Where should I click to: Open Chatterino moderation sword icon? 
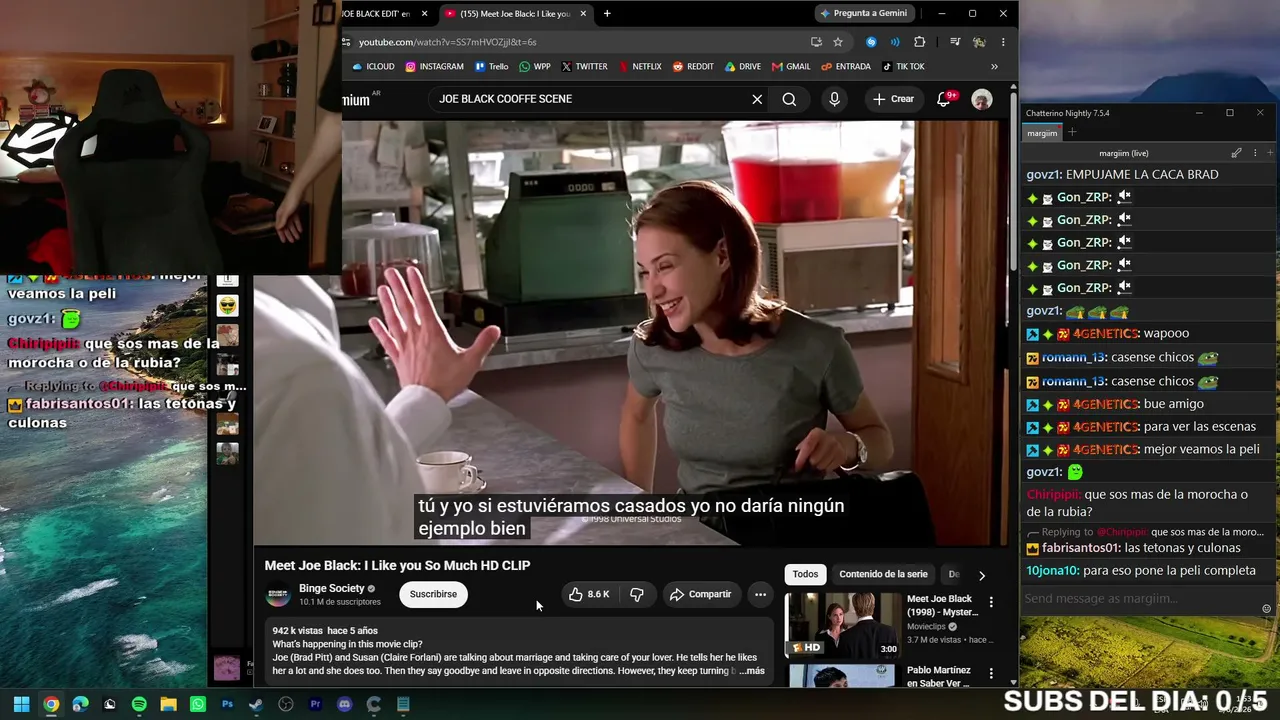1236,153
